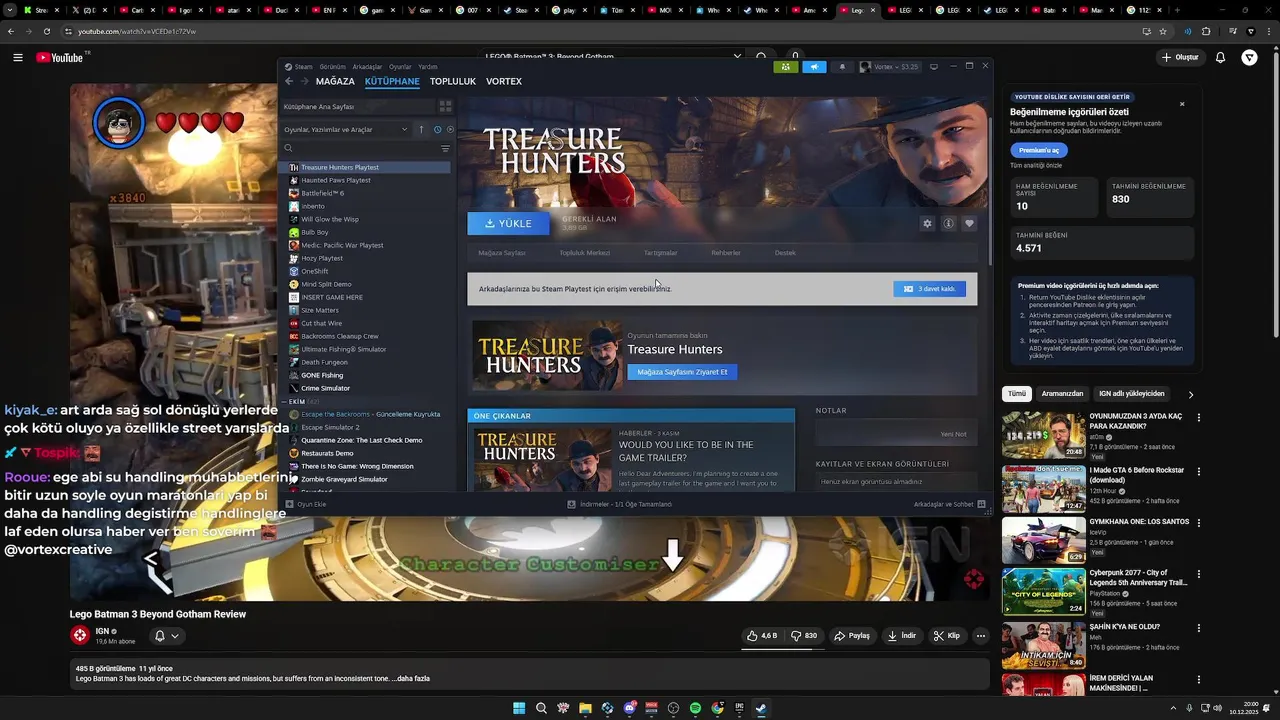The image size is (1280, 720).
Task: Open the VORTEX profile tab
Action: pos(504,81)
